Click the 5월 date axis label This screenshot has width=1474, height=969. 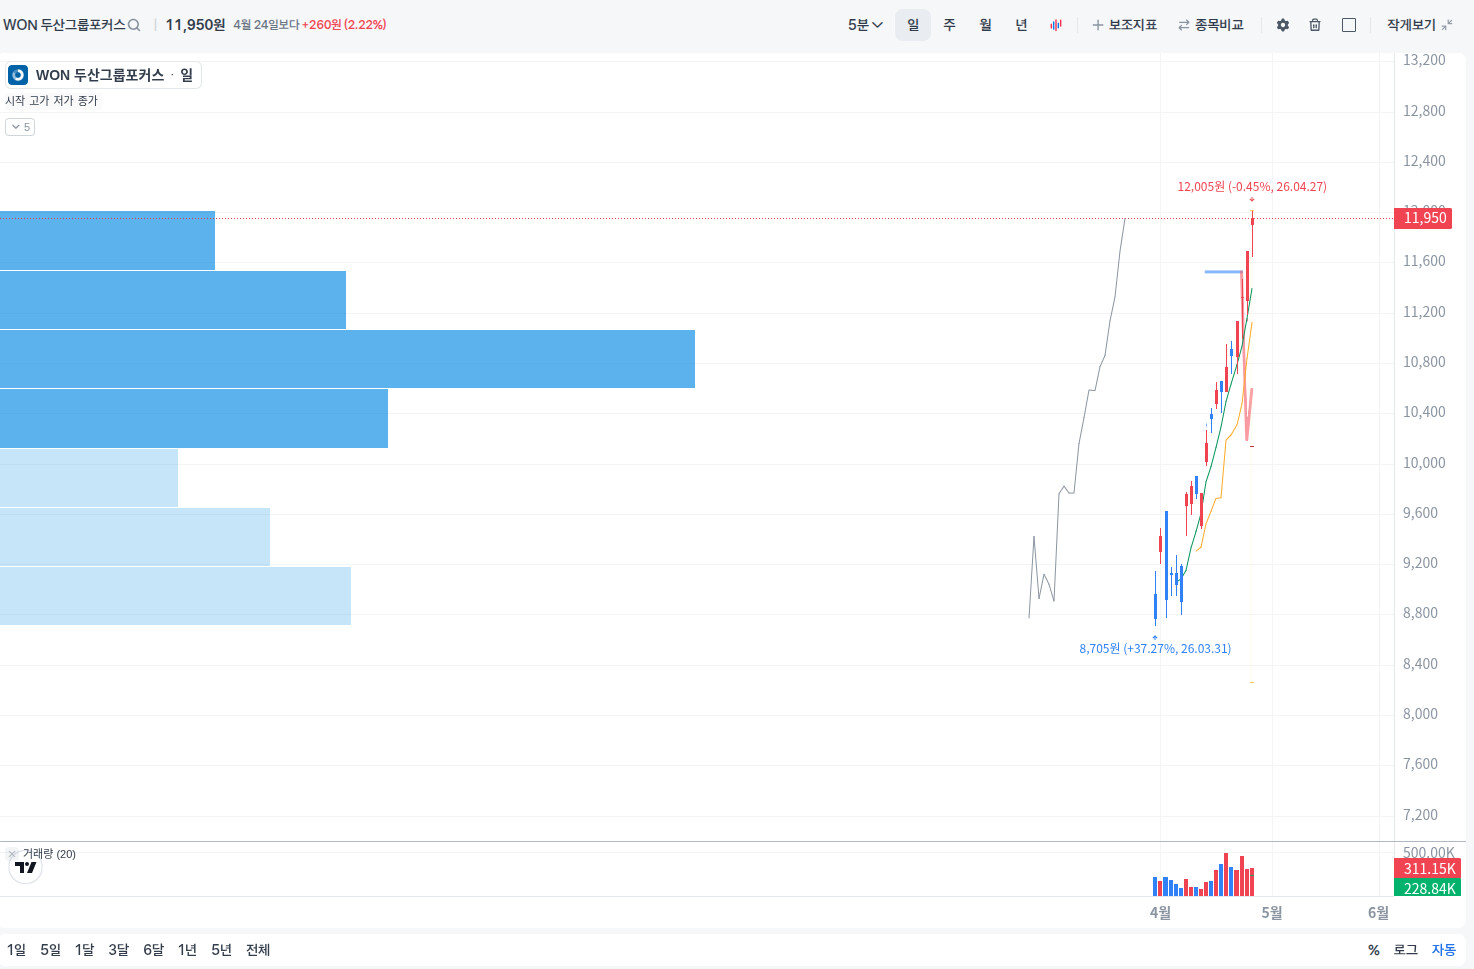1272,913
